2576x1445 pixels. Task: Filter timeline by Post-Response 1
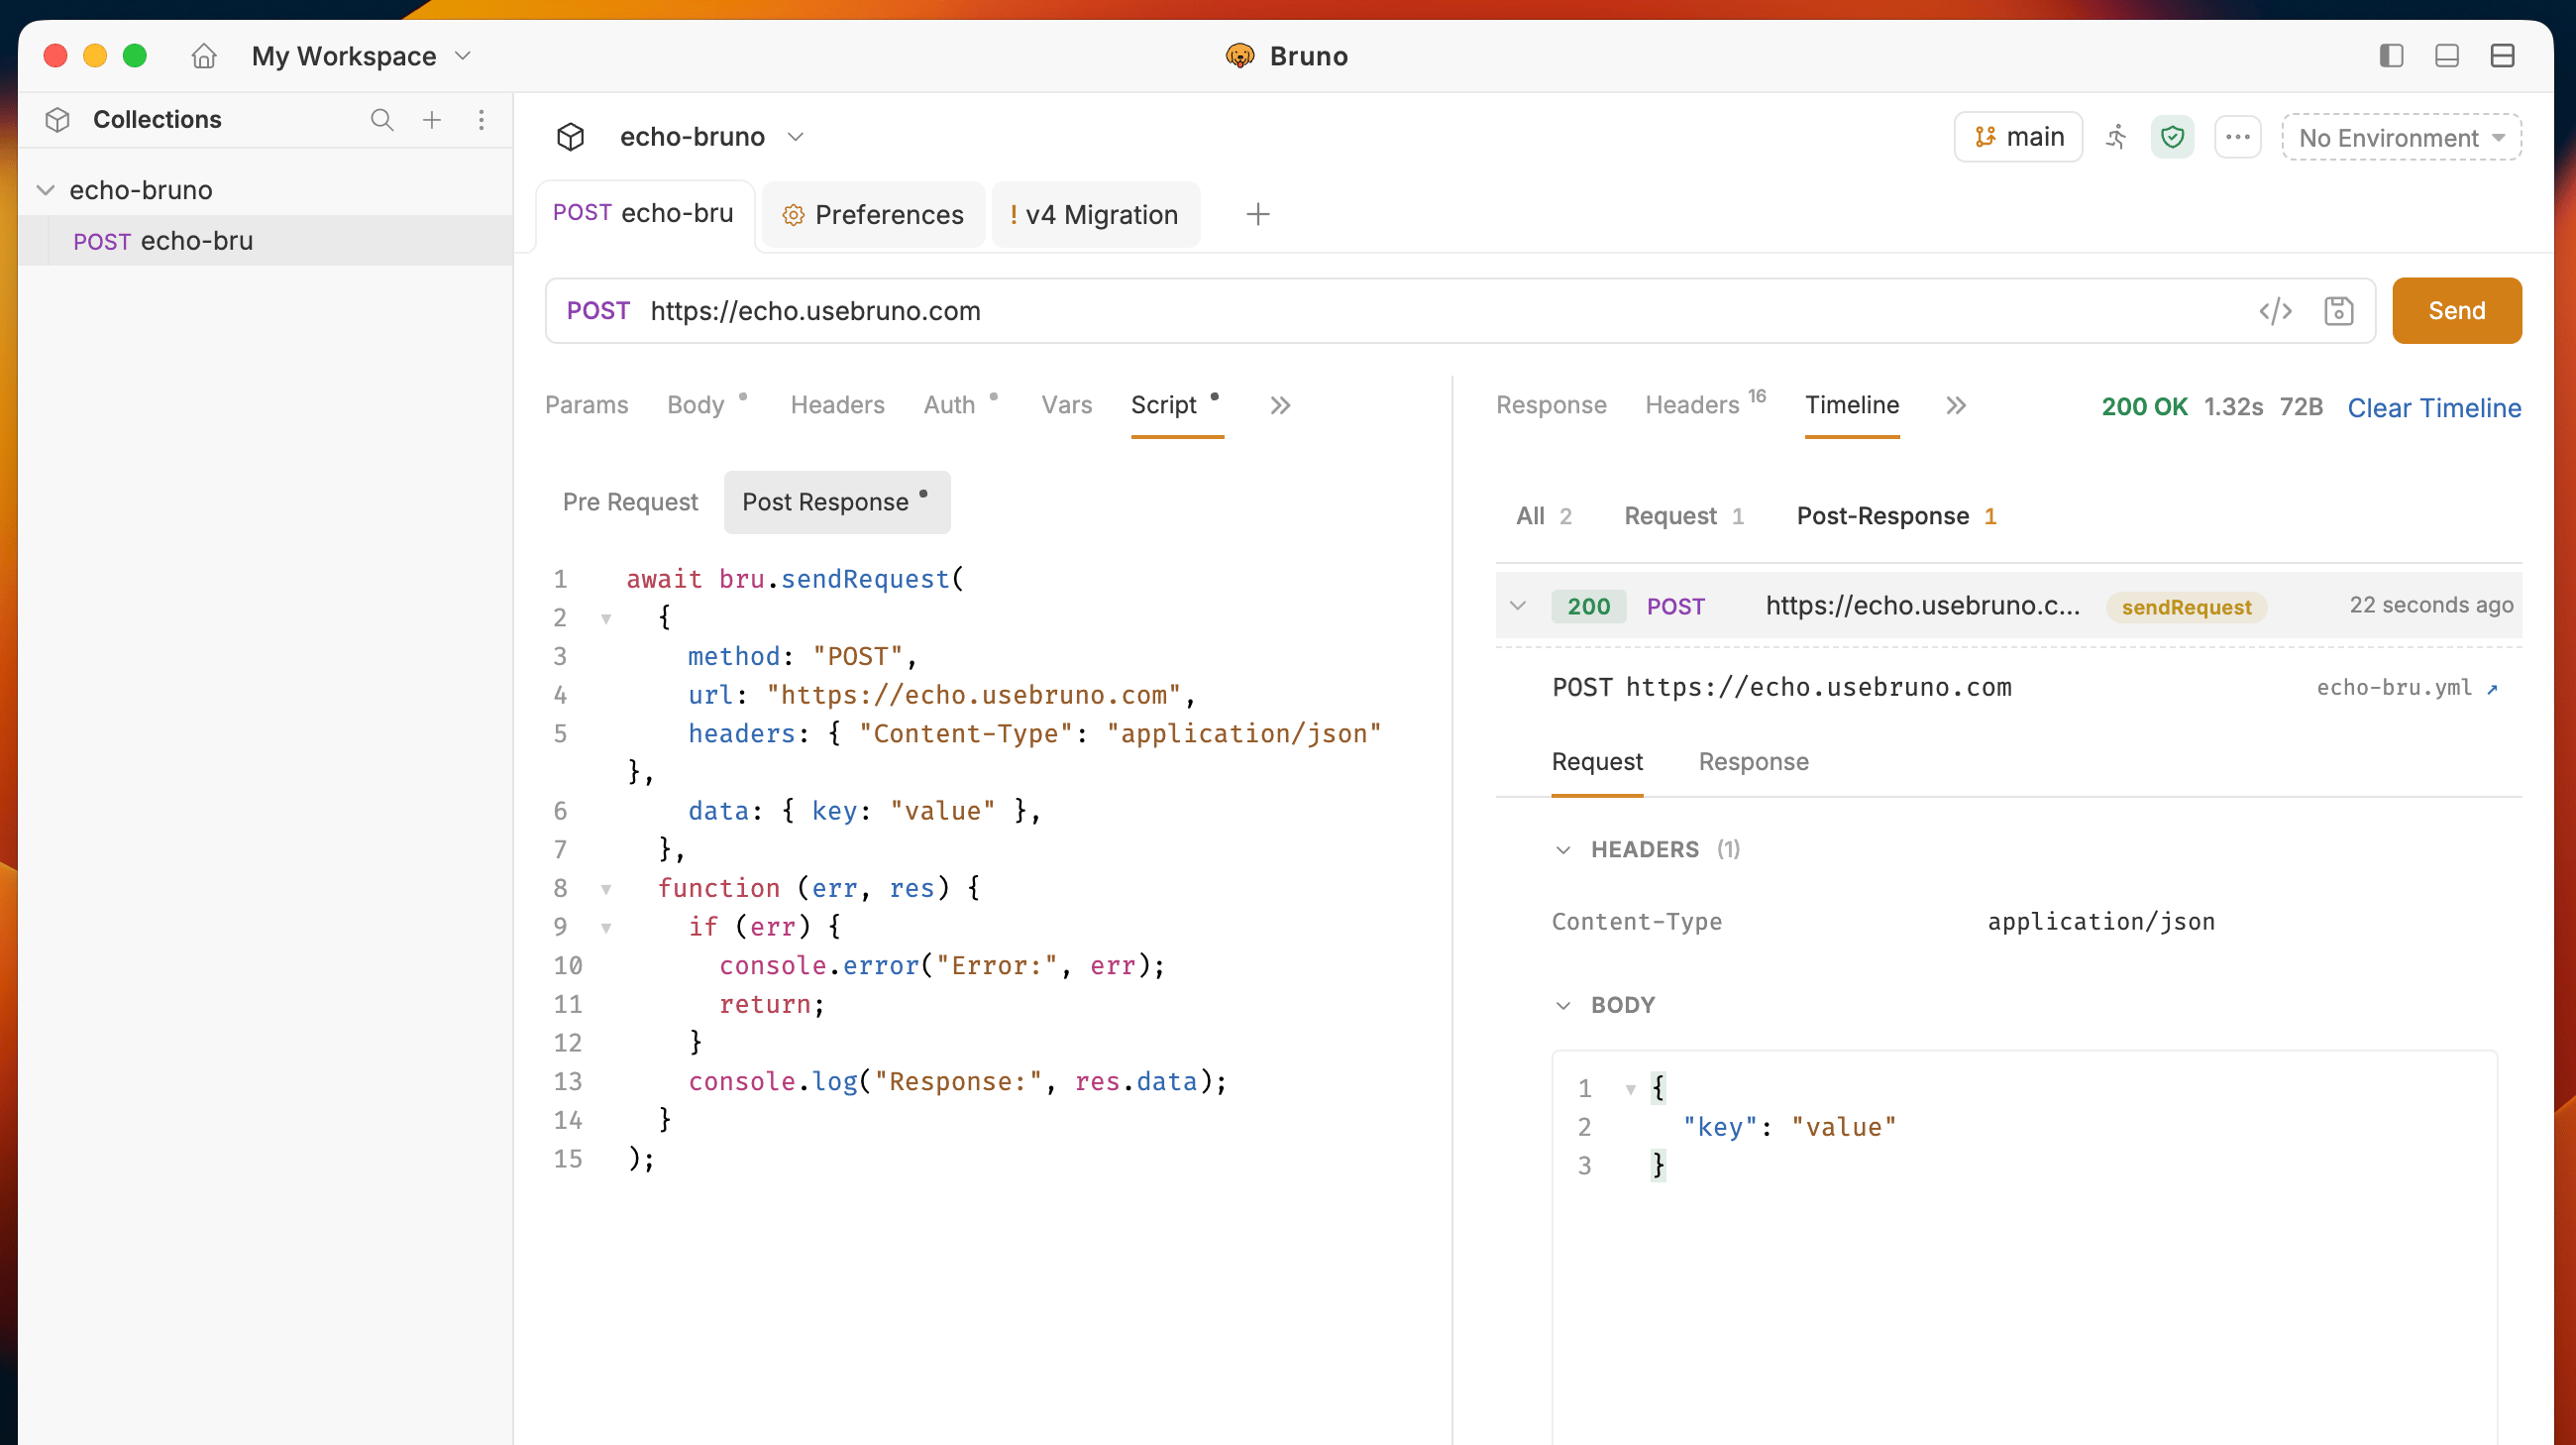(x=1897, y=516)
